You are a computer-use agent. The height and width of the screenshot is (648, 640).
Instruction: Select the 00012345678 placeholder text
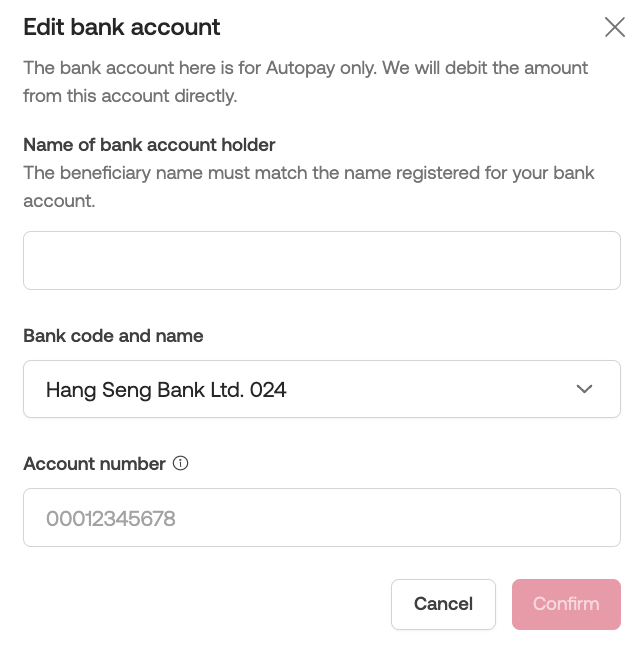[111, 519]
